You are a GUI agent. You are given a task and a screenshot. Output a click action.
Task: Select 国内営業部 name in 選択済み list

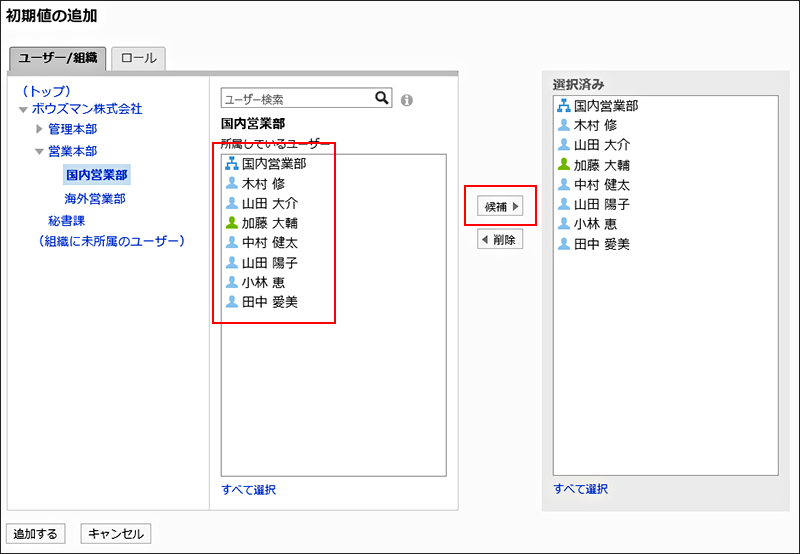[x=606, y=106]
